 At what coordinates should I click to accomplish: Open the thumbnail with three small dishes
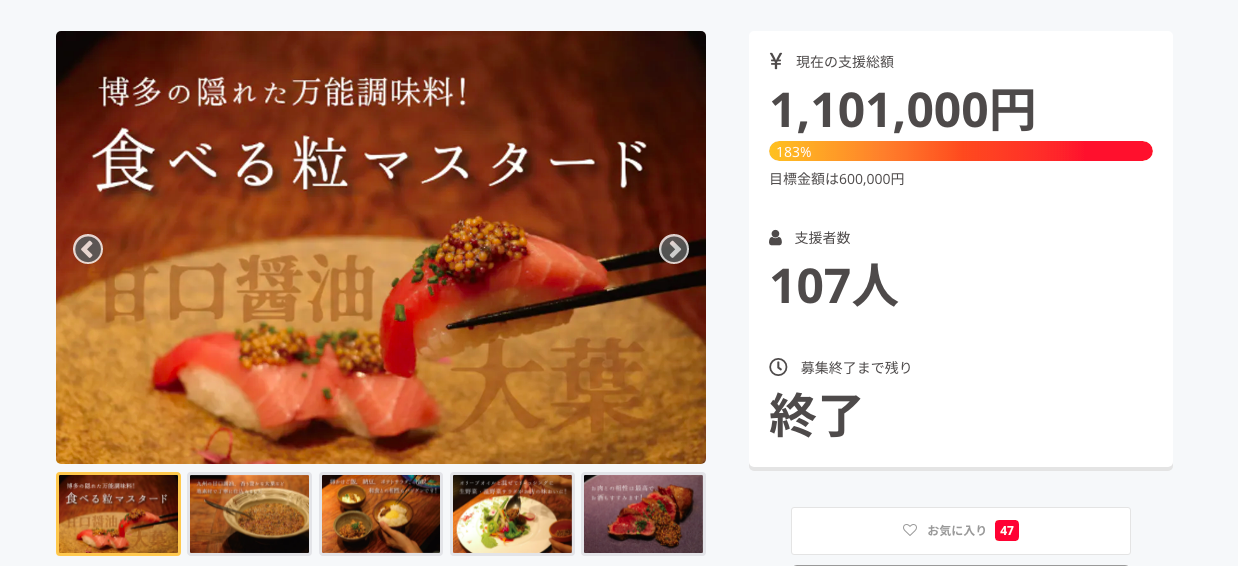(x=381, y=514)
